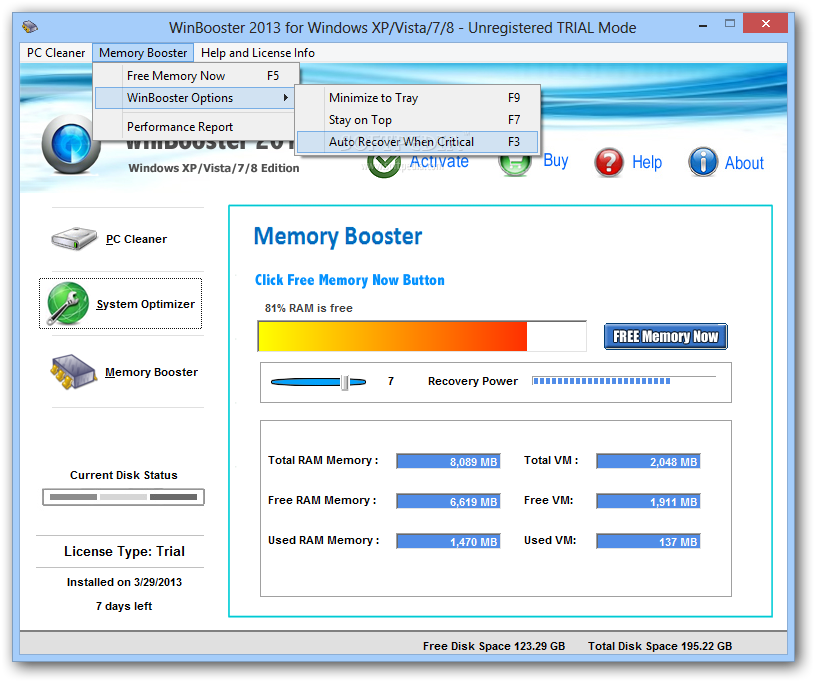Viewport: 815px width, 682px height.
Task: Click Used RAM Memory value 1,470 MB
Action: (448, 541)
